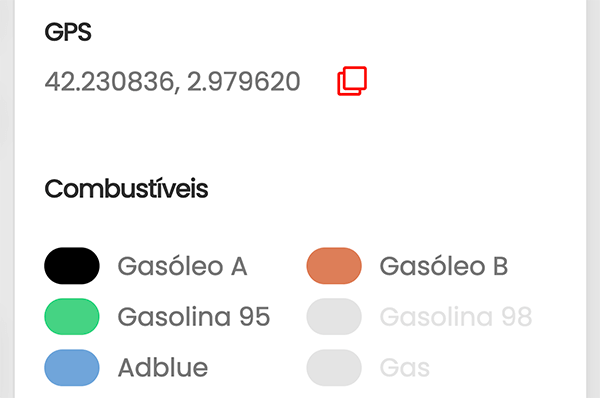This screenshot has height=398, width=600.
Task: Click the Gasóleo A label
Action: pos(183,266)
